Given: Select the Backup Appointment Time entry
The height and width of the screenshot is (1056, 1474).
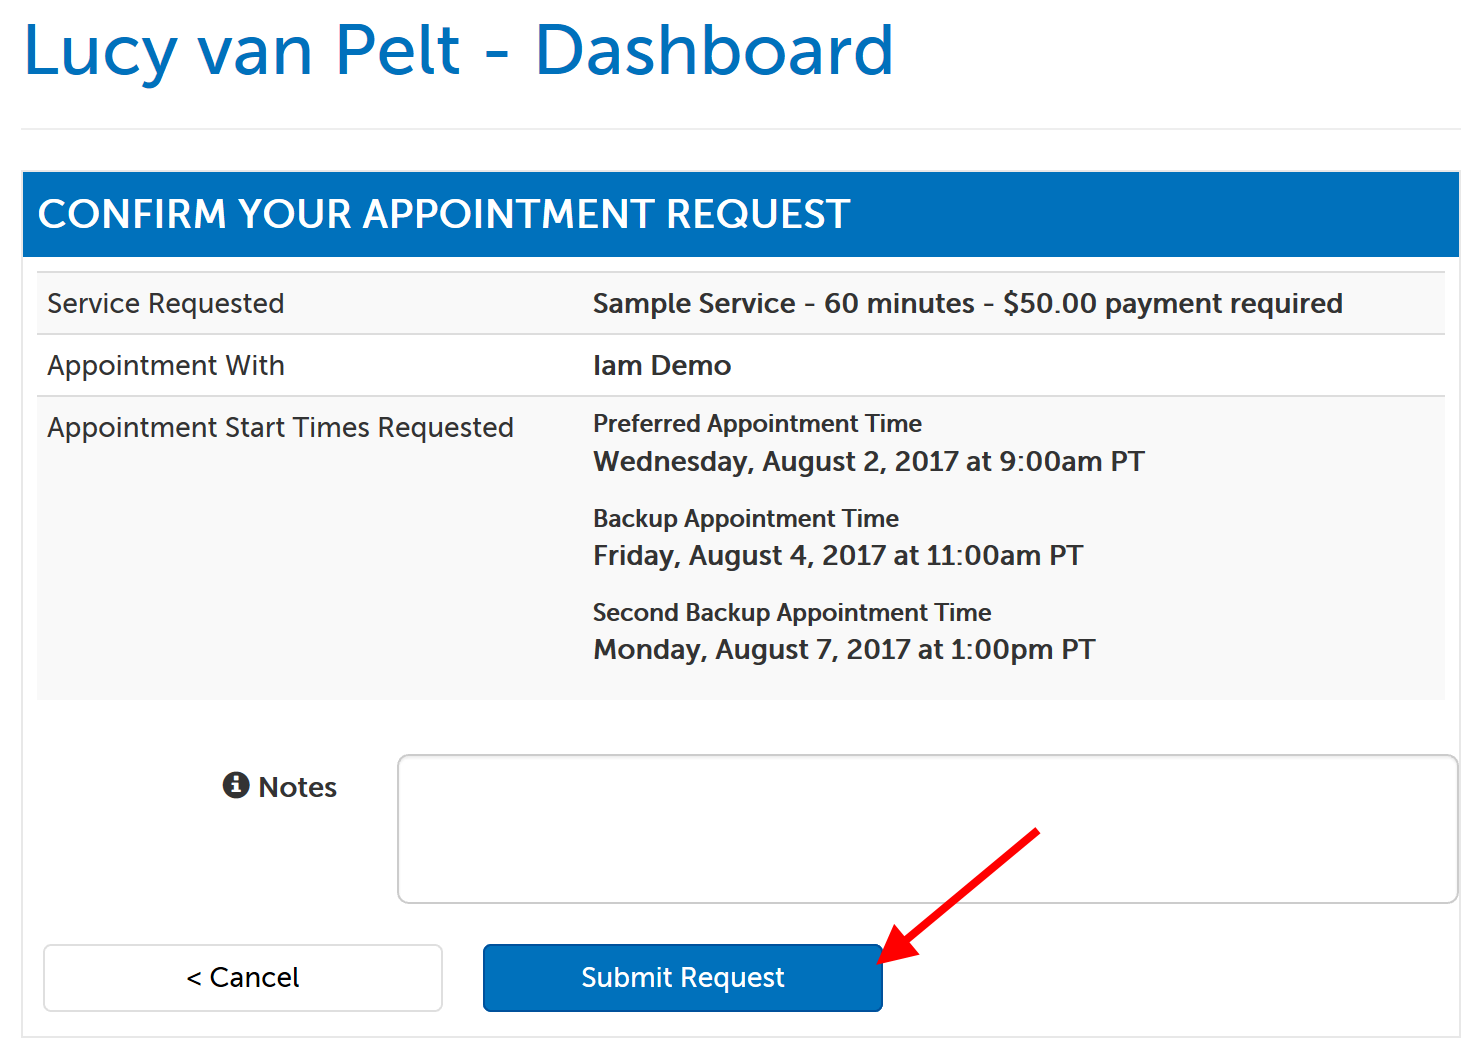Looking at the screenshot, I should (x=745, y=518).
